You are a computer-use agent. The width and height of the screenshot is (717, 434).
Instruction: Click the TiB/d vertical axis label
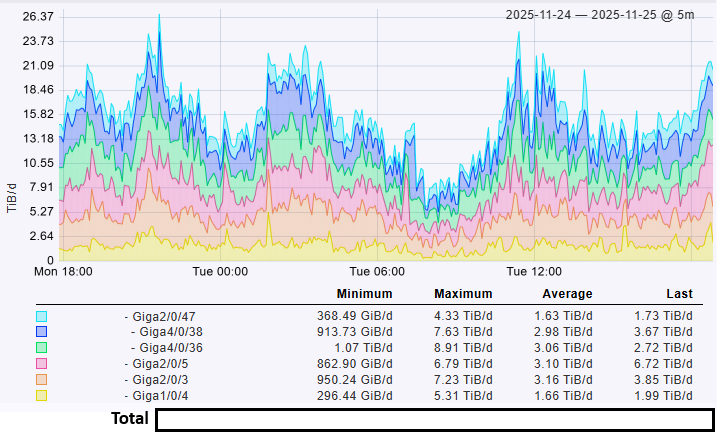[x=11, y=198]
